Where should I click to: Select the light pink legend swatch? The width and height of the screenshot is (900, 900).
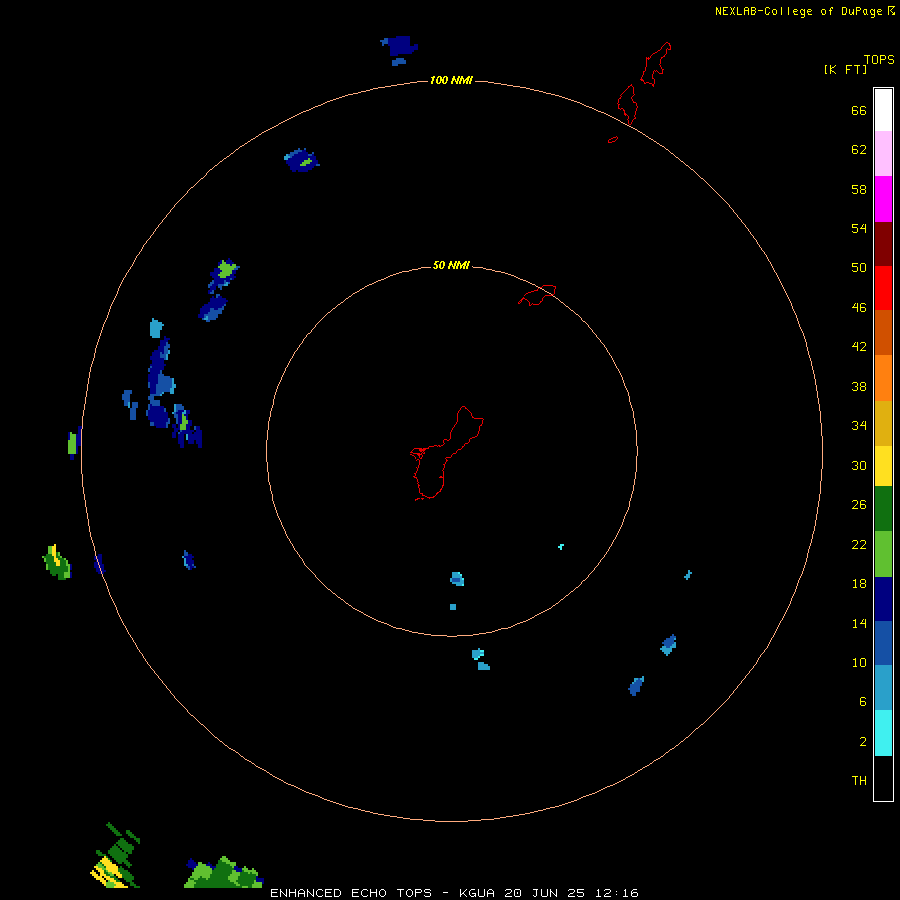[883, 153]
